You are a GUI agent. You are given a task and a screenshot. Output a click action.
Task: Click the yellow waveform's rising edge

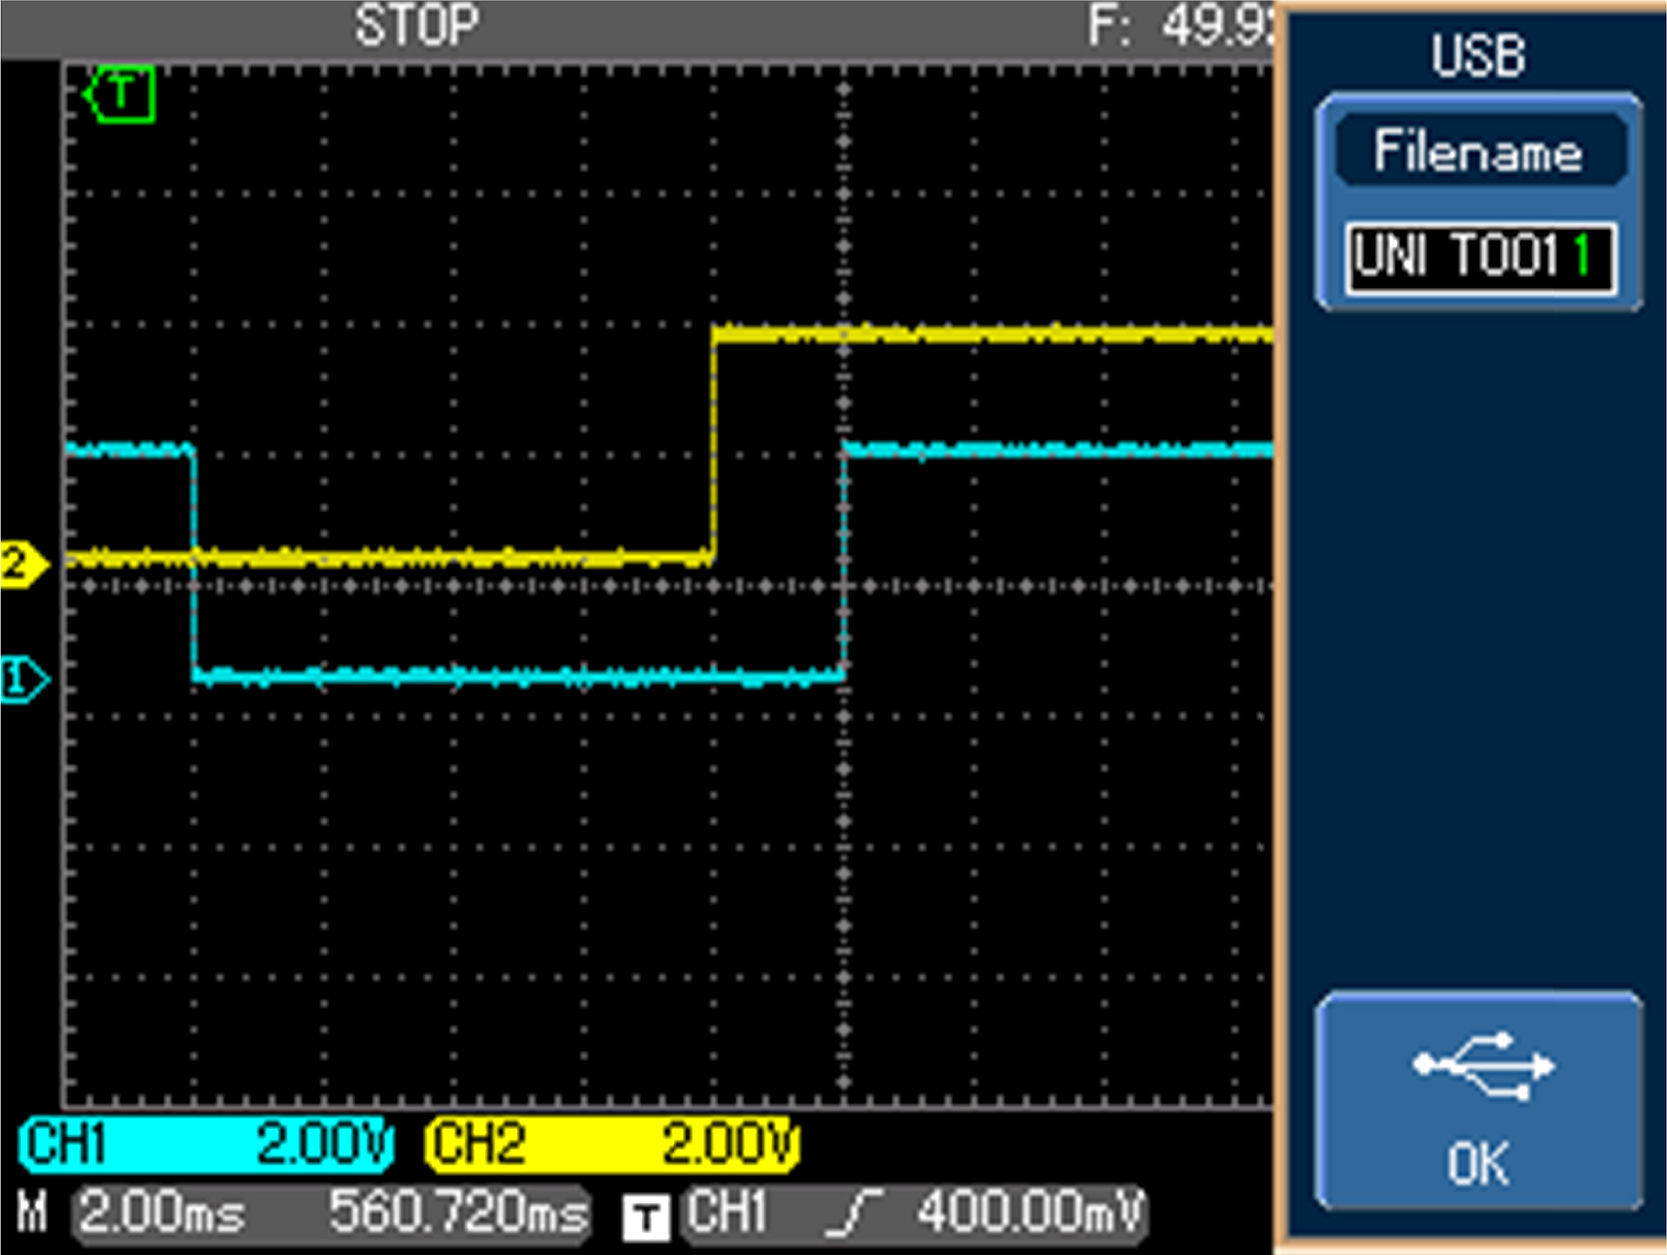(x=714, y=445)
